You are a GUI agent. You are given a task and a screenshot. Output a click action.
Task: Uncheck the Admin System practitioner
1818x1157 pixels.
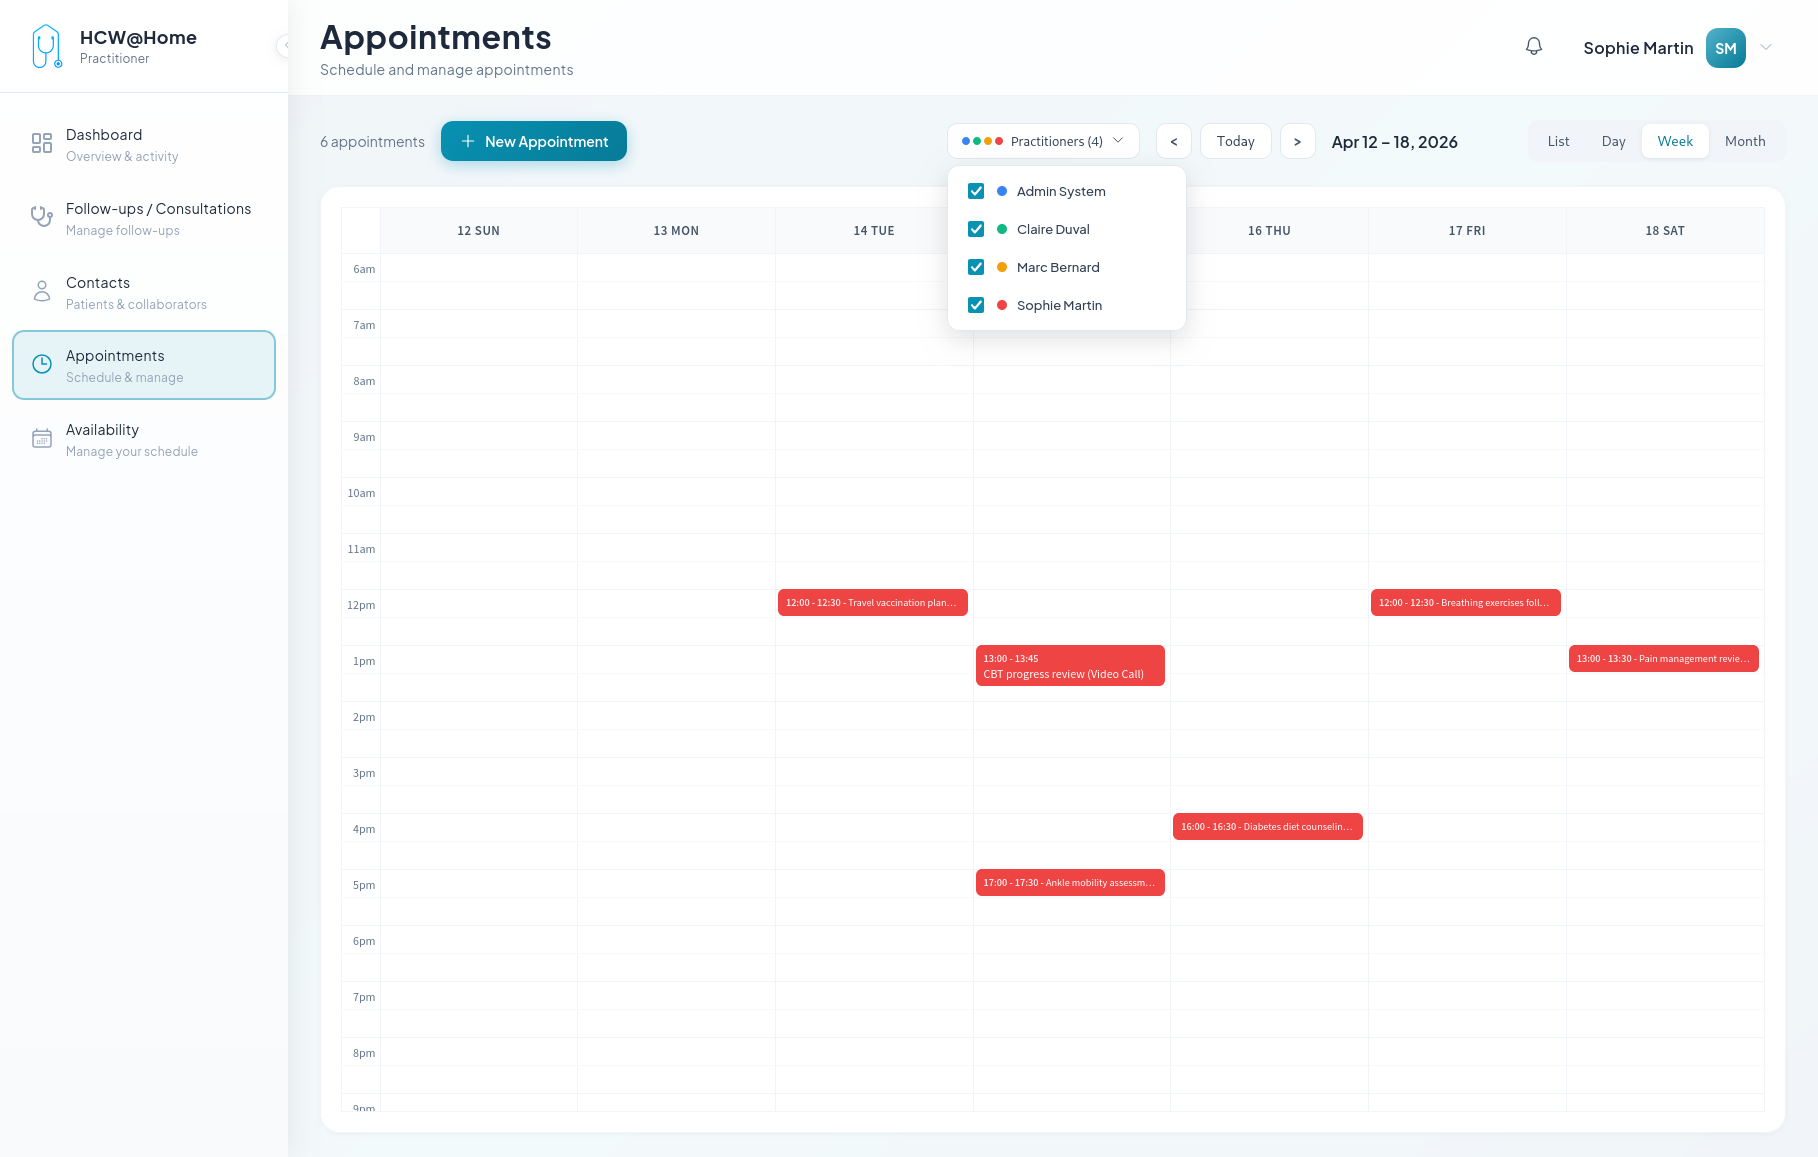pyautogui.click(x=975, y=190)
